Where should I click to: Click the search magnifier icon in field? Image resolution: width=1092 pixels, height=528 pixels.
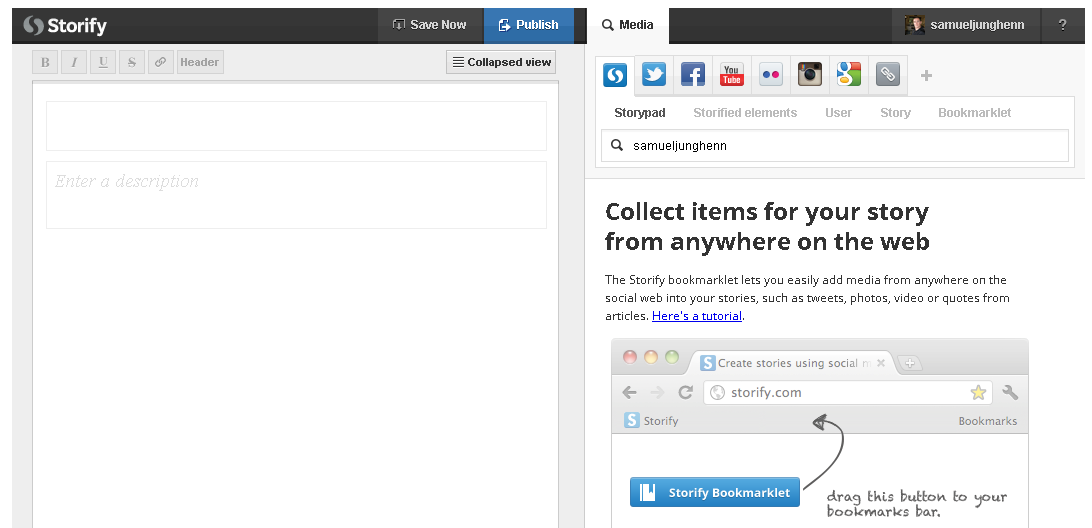tap(616, 146)
